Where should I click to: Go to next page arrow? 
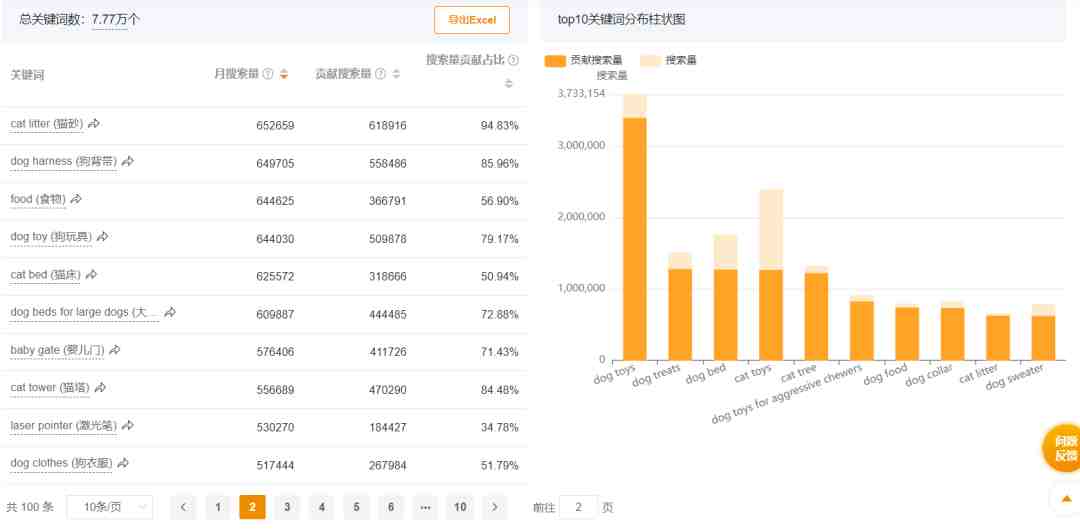click(x=495, y=507)
